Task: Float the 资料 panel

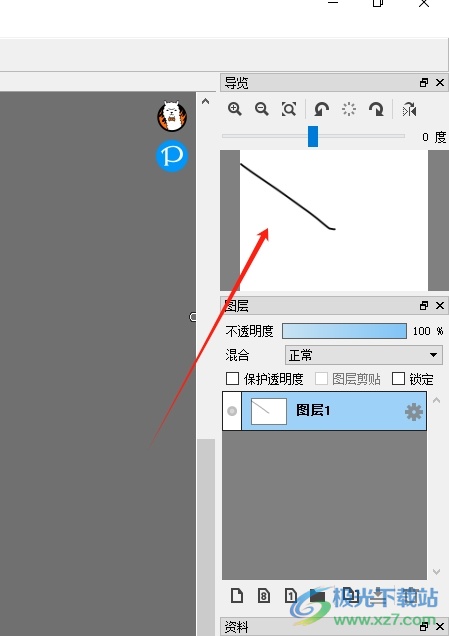Action: tap(424, 627)
